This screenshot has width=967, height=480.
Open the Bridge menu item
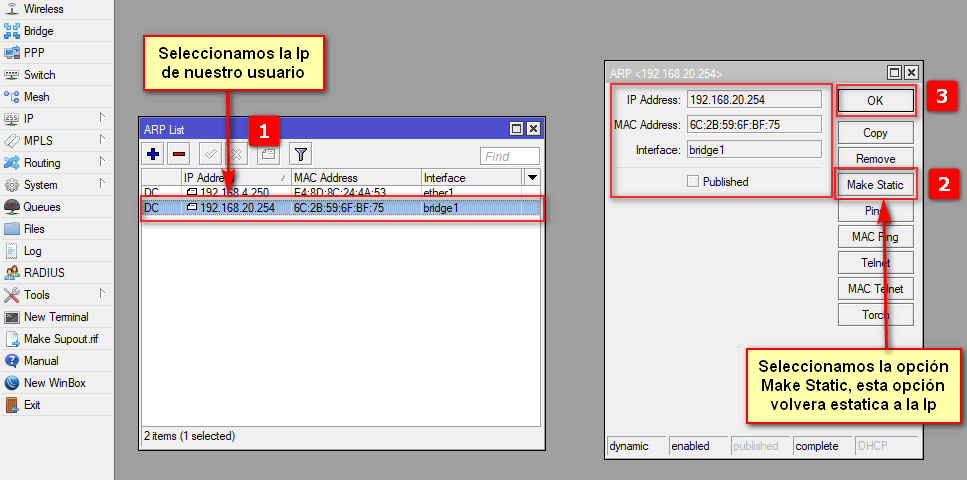coord(38,31)
